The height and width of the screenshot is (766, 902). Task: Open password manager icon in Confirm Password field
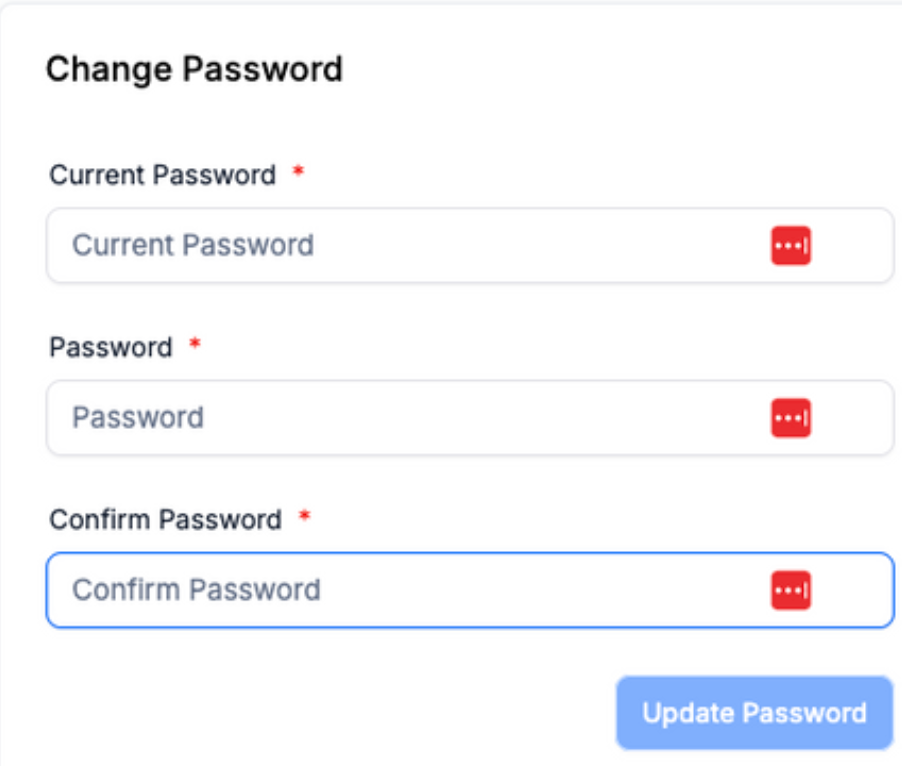[x=791, y=590]
